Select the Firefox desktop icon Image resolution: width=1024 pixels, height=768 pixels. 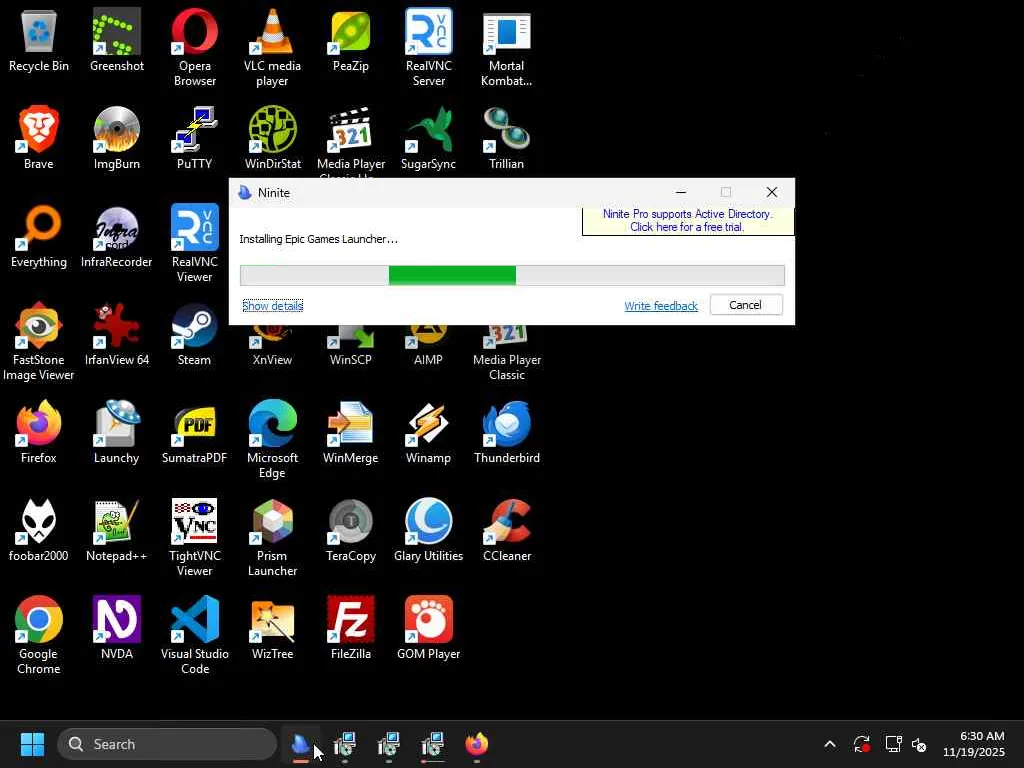pos(39,432)
